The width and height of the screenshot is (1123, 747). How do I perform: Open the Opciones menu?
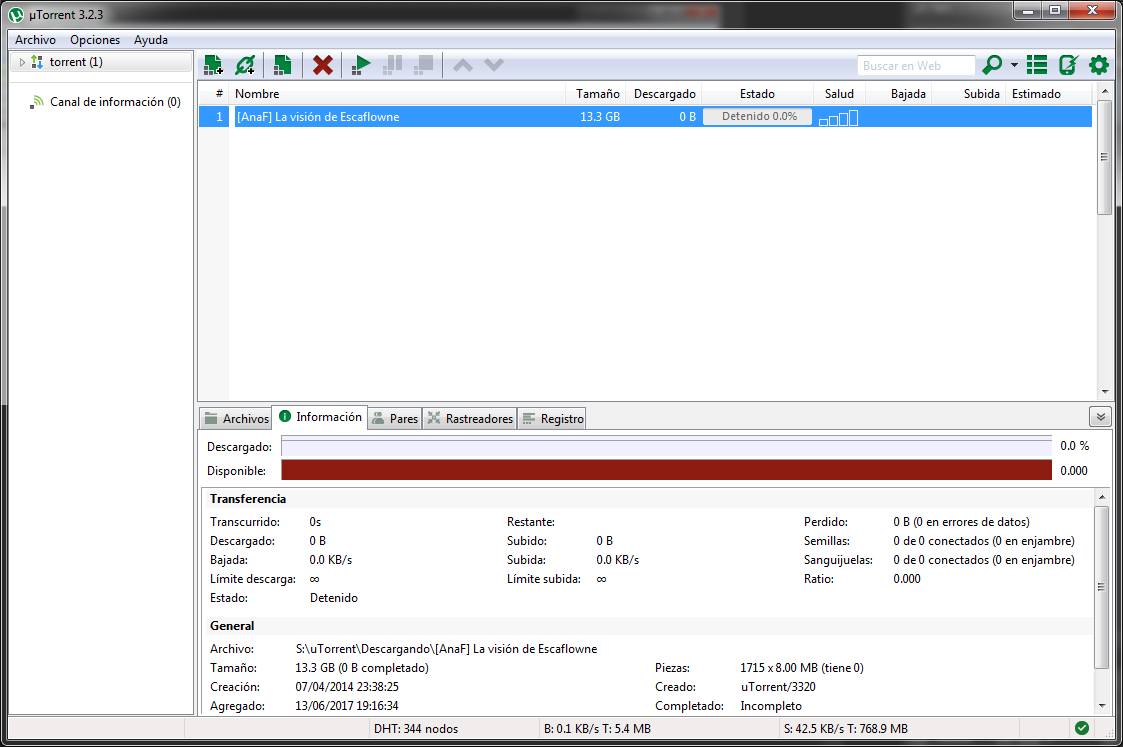94,40
